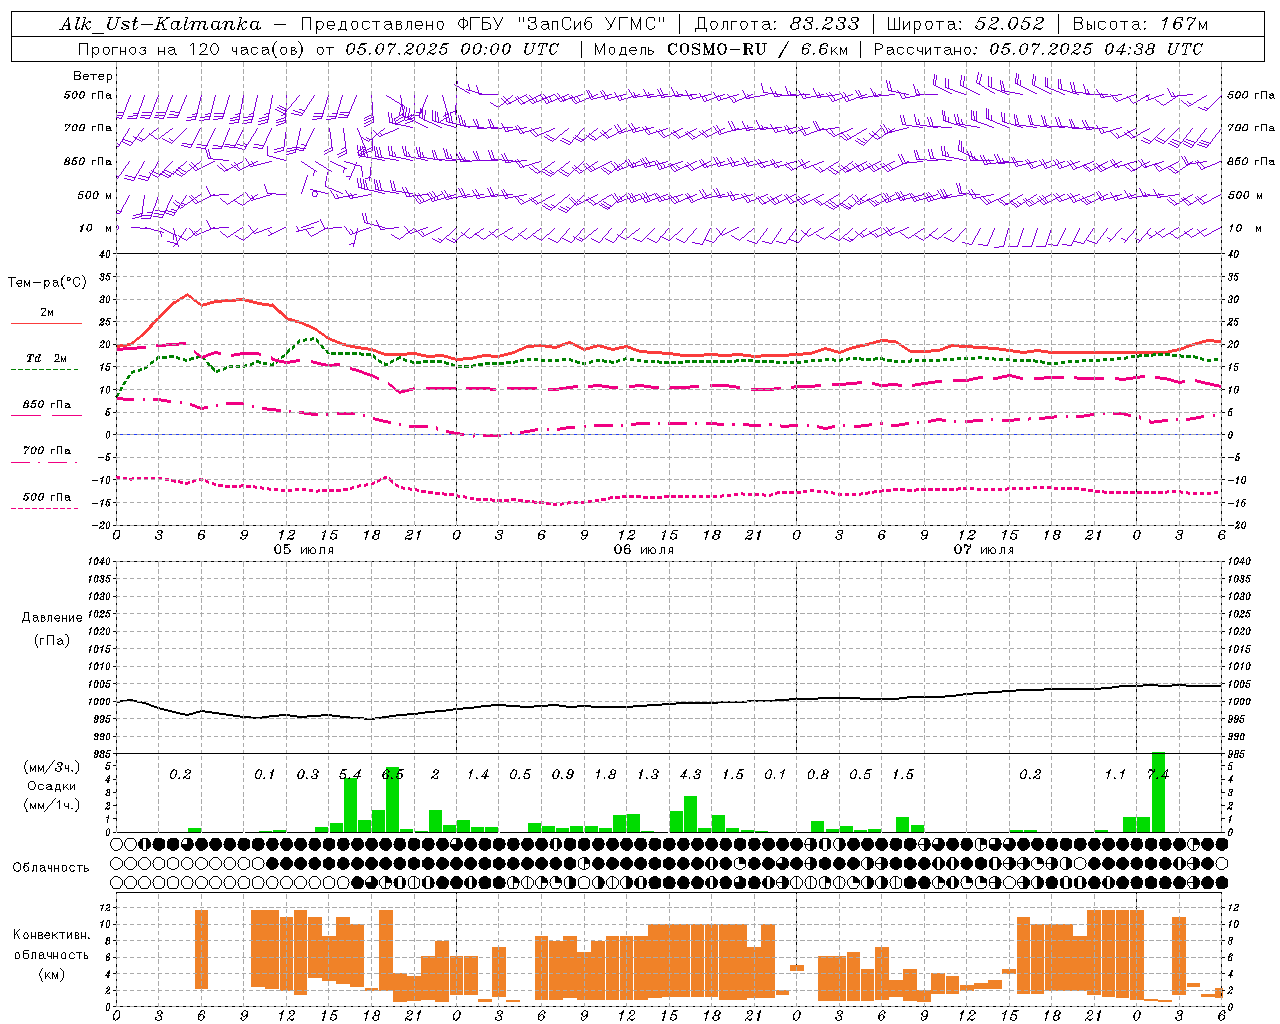Click the forecast start time 05.07.2025 00:00 UTC
The width and height of the screenshot is (1280, 1024).
452,49
